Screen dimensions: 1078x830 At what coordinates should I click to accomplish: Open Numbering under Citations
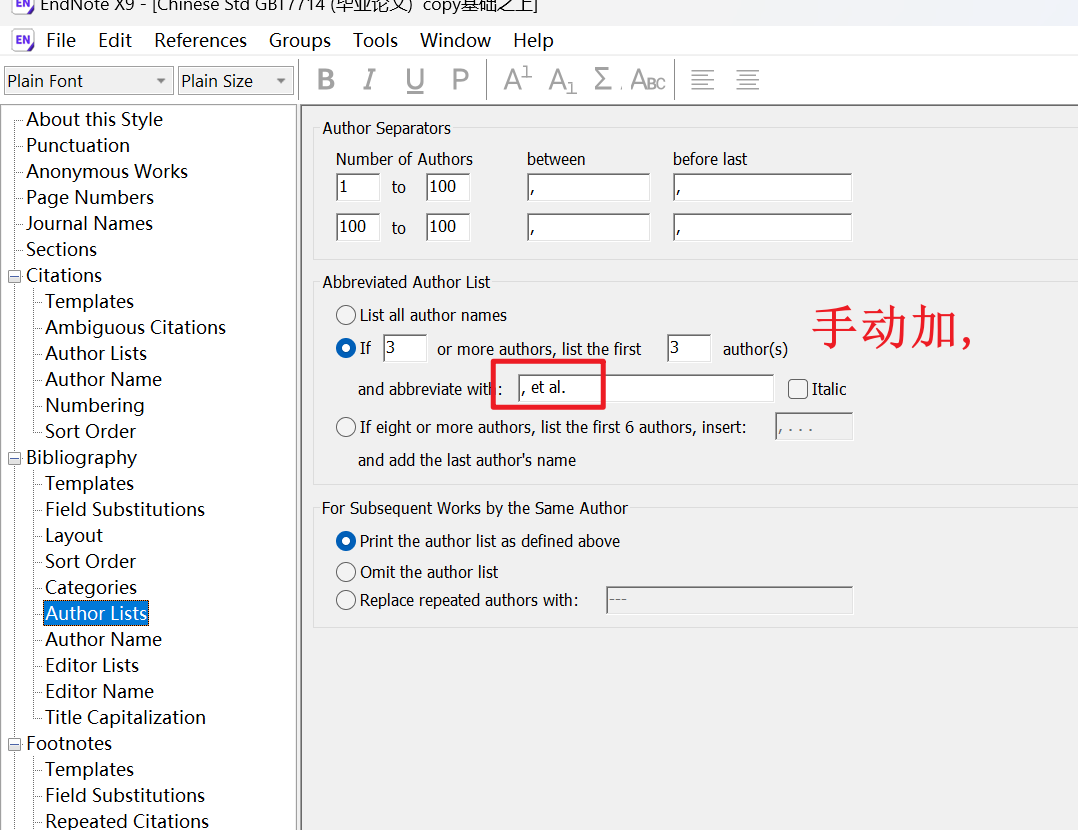pos(95,406)
